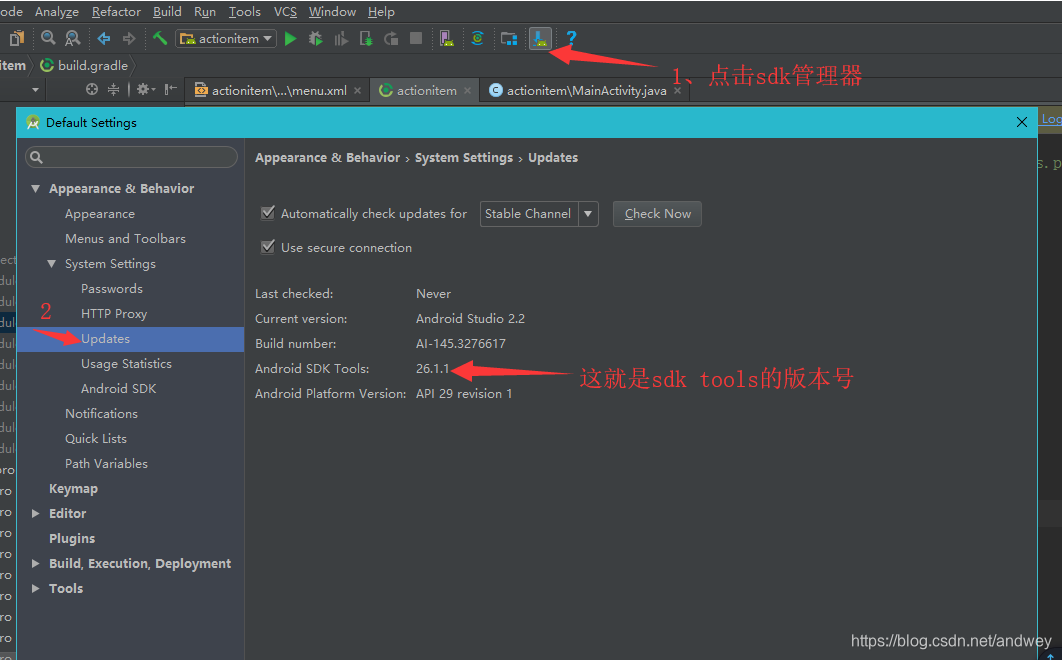The width and height of the screenshot is (1062, 660).
Task: Open Usage Statistics settings page
Action: coord(127,364)
